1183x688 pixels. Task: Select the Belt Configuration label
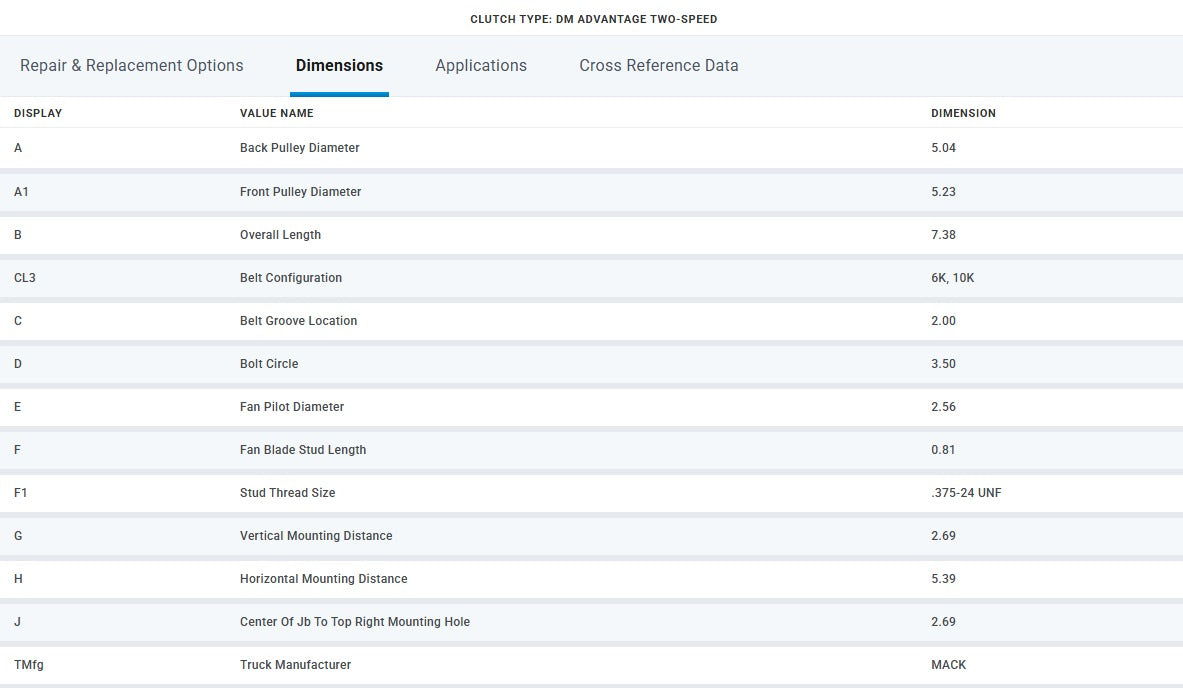(x=290, y=278)
